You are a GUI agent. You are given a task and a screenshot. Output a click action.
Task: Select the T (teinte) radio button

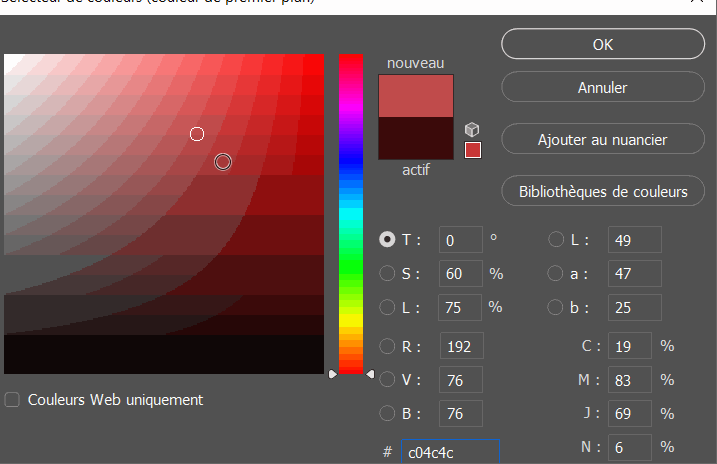(387, 240)
